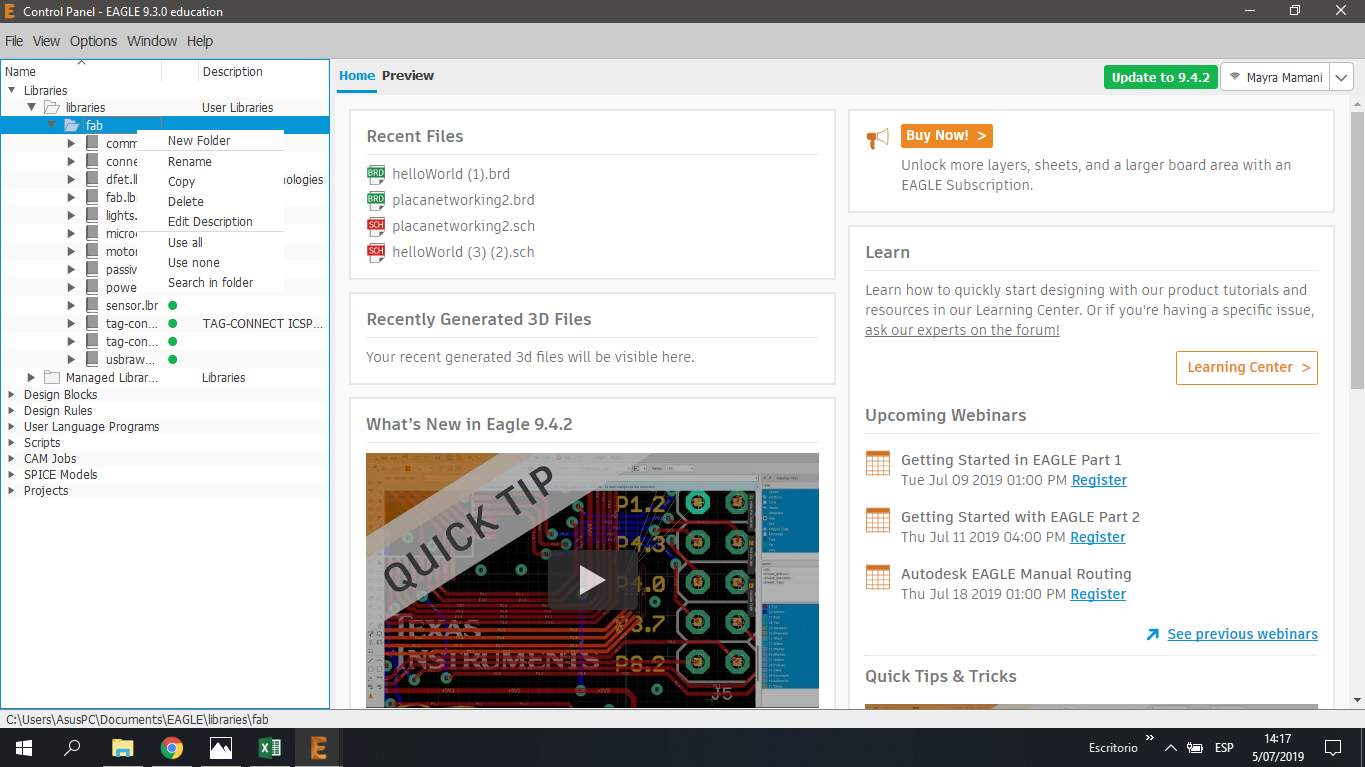This screenshot has height=767, width=1365.
Task: Choose Rename in the context menu
Action: (210, 161)
